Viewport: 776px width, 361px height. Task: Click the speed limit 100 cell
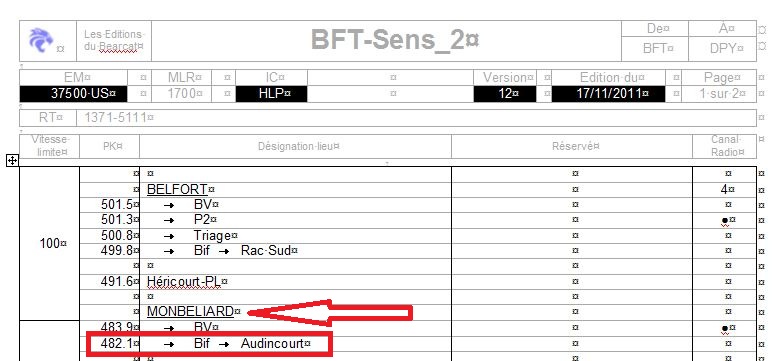click(x=49, y=243)
